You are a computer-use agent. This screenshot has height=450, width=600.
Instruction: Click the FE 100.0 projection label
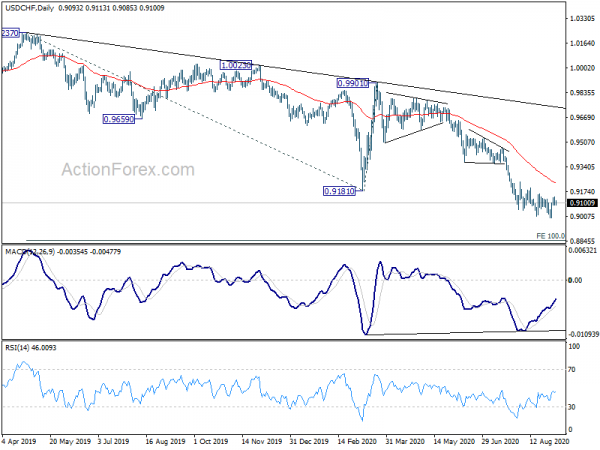tap(550, 236)
